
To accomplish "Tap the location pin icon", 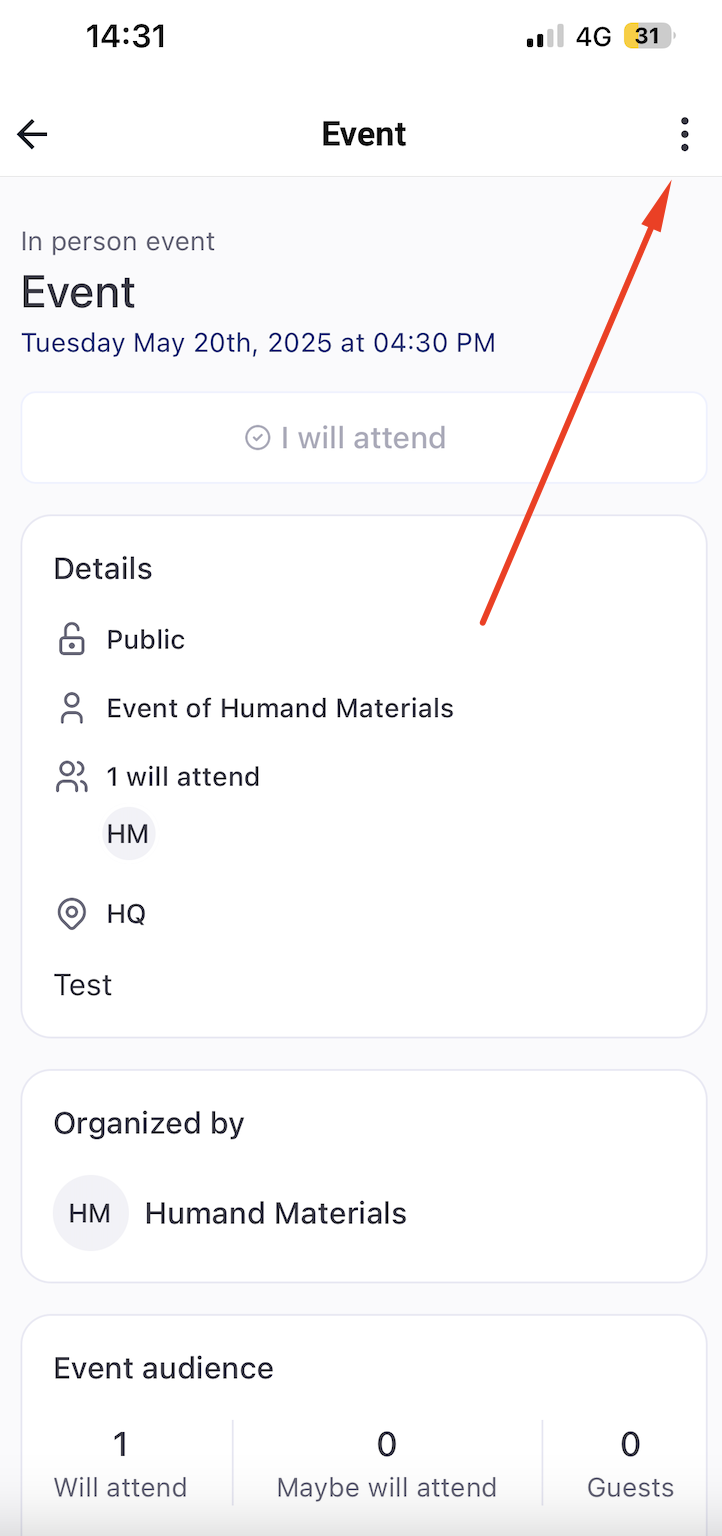I will coord(72,914).
